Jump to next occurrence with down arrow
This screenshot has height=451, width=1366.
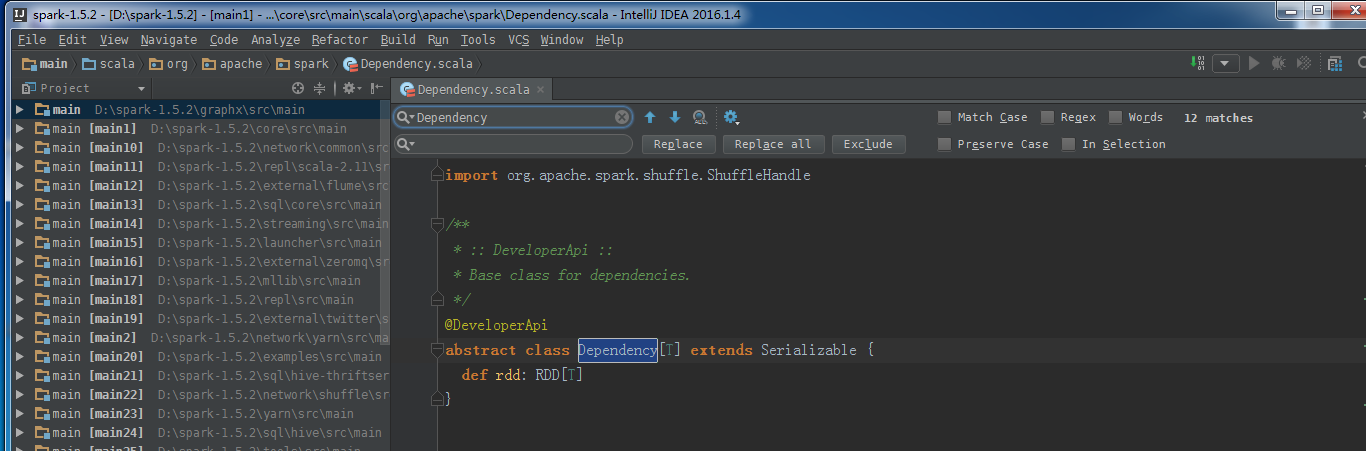[674, 117]
